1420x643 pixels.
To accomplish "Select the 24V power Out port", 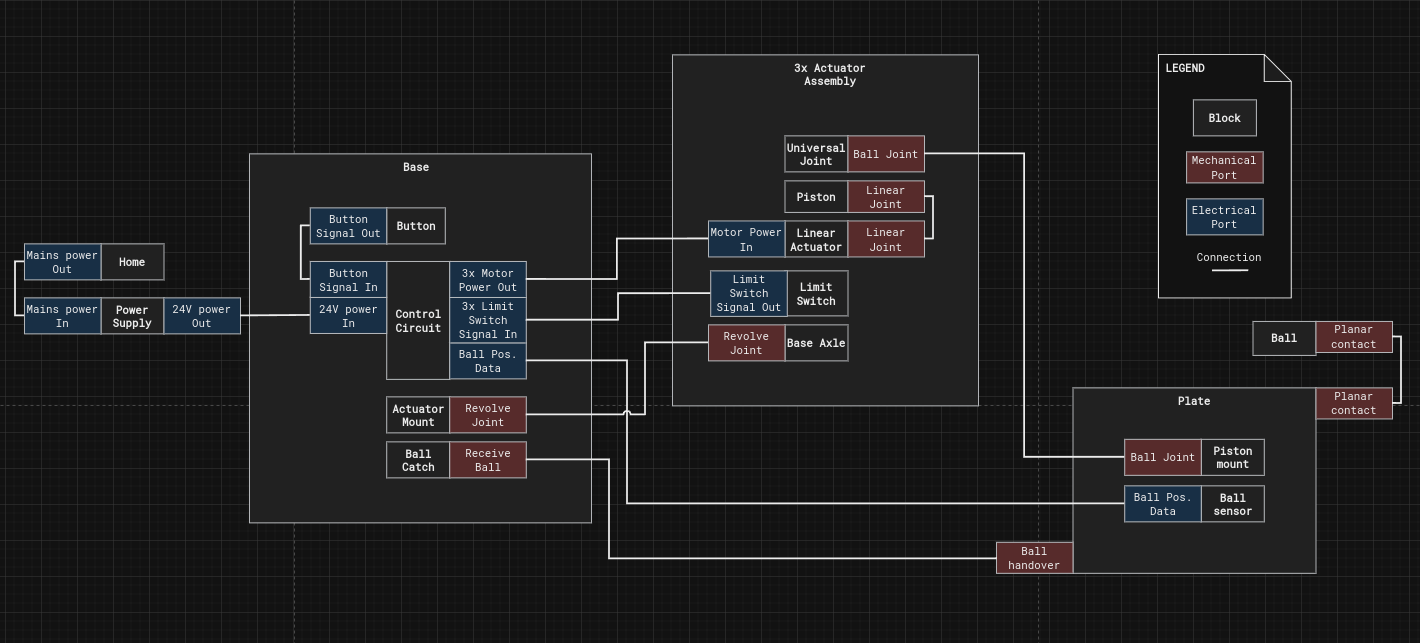I will 202,316.
